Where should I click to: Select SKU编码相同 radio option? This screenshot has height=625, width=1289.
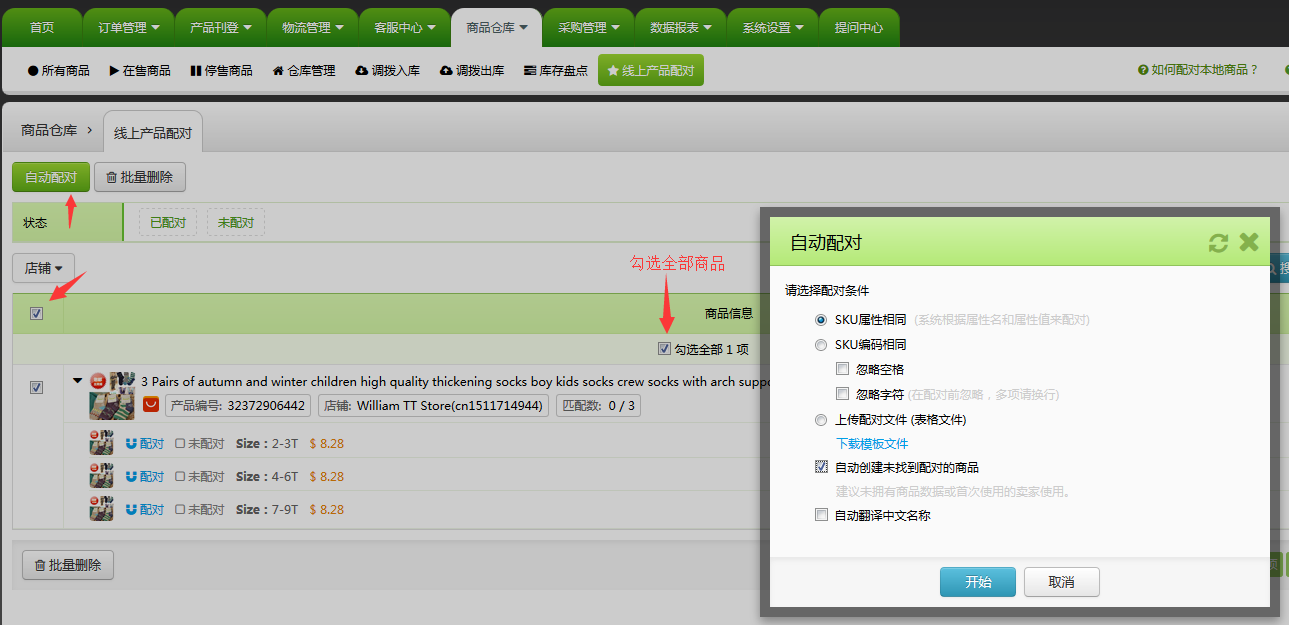tap(821, 345)
